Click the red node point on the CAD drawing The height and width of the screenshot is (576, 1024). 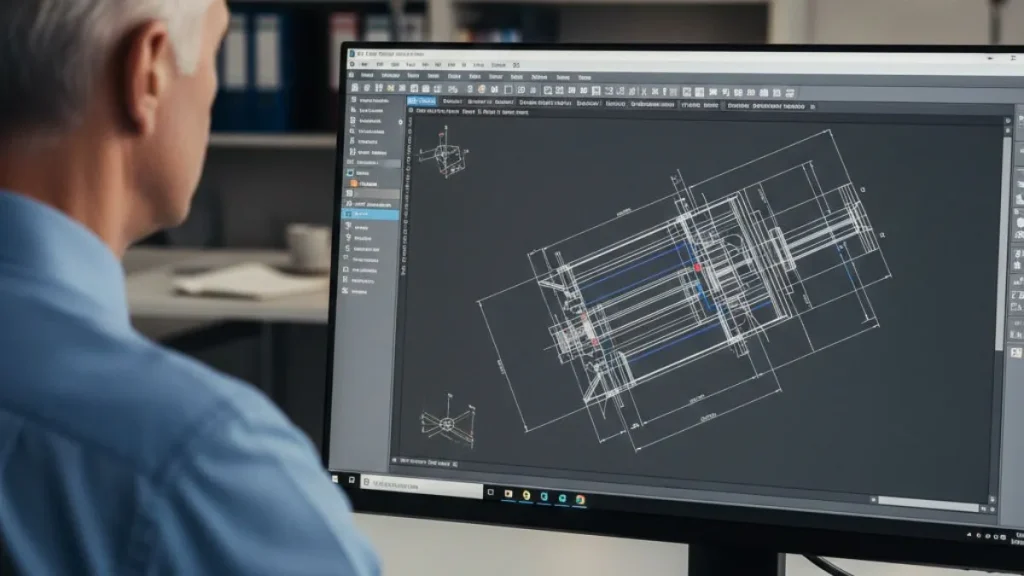[x=697, y=267]
